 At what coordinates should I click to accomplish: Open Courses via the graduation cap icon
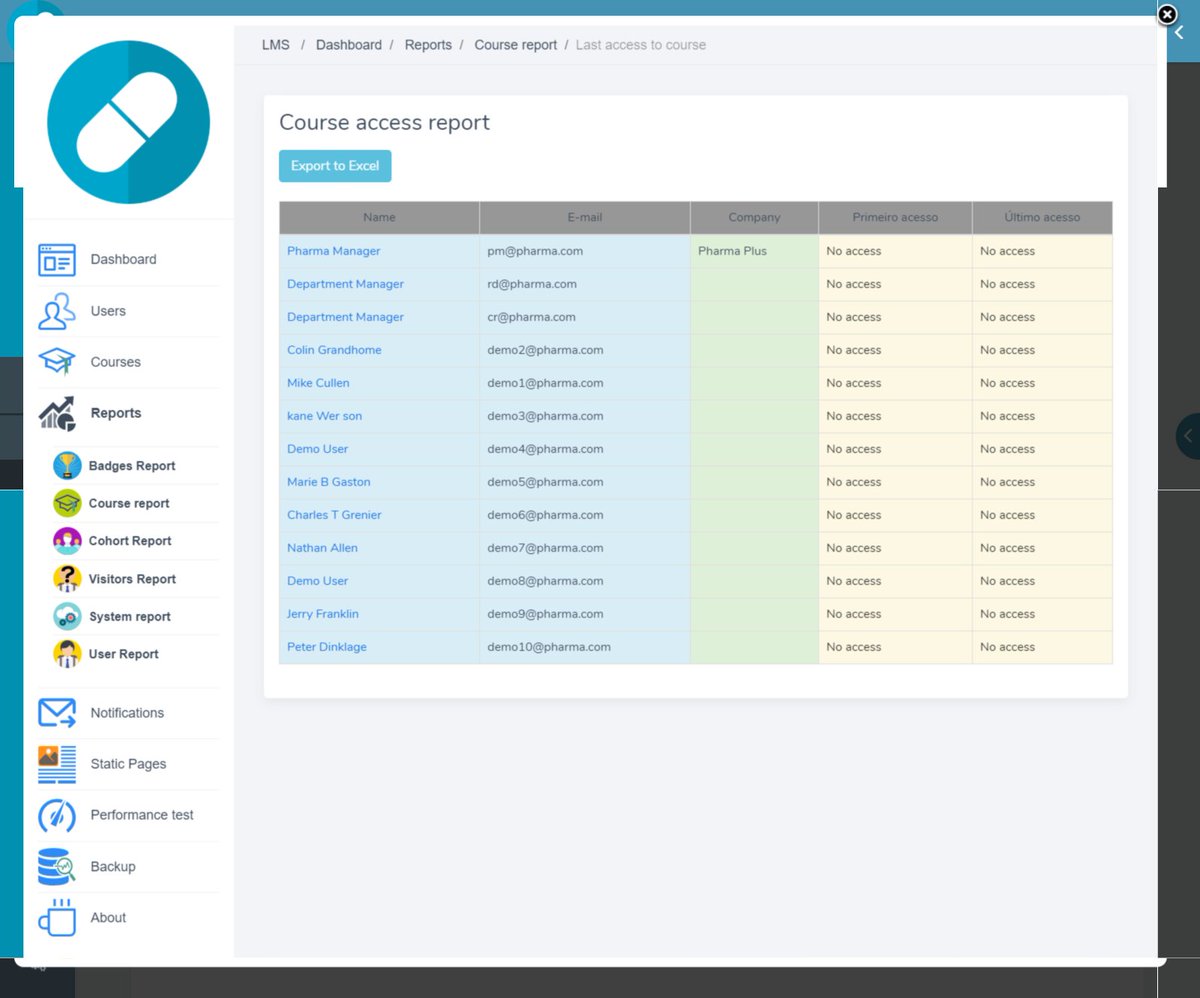[57, 361]
